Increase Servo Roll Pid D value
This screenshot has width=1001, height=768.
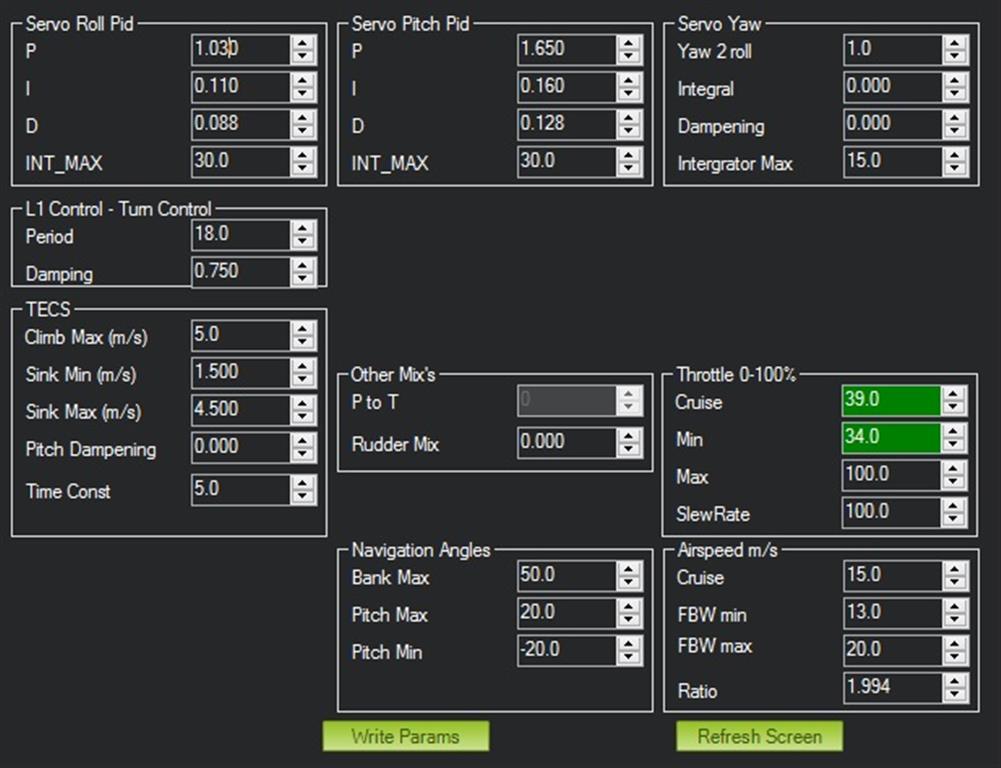pyautogui.click(x=303, y=117)
